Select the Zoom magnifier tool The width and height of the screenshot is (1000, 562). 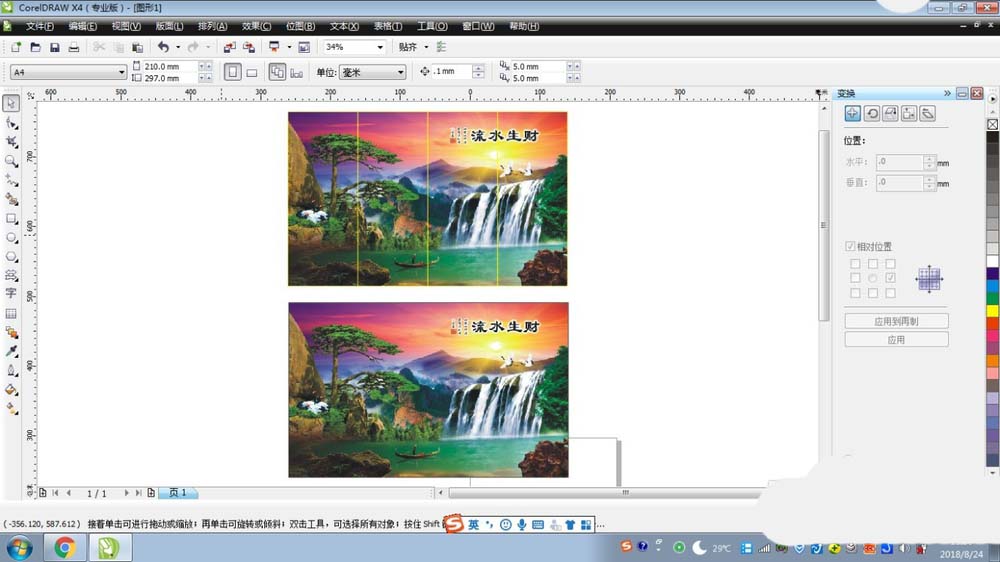point(11,161)
